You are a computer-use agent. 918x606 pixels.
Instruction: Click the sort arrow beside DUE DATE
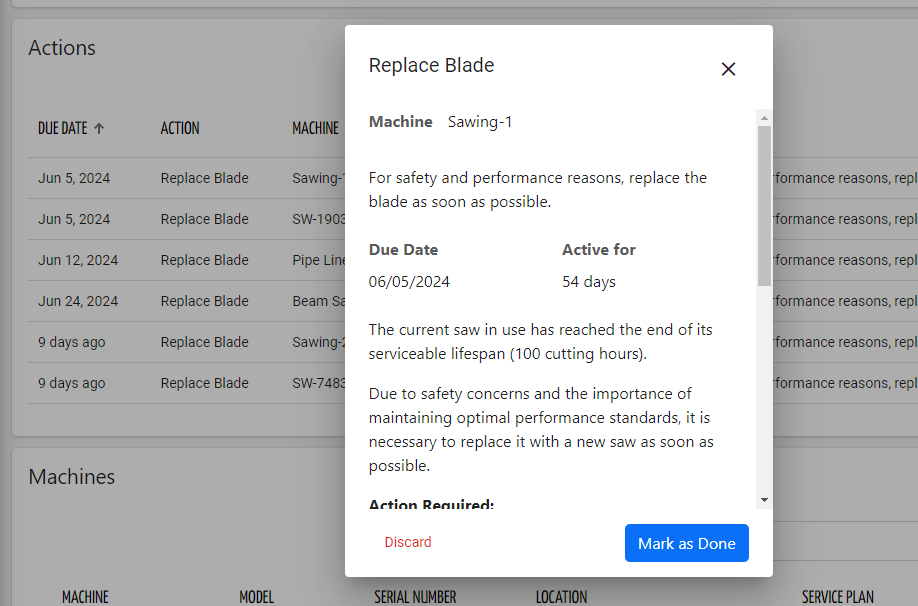[x=99, y=128]
